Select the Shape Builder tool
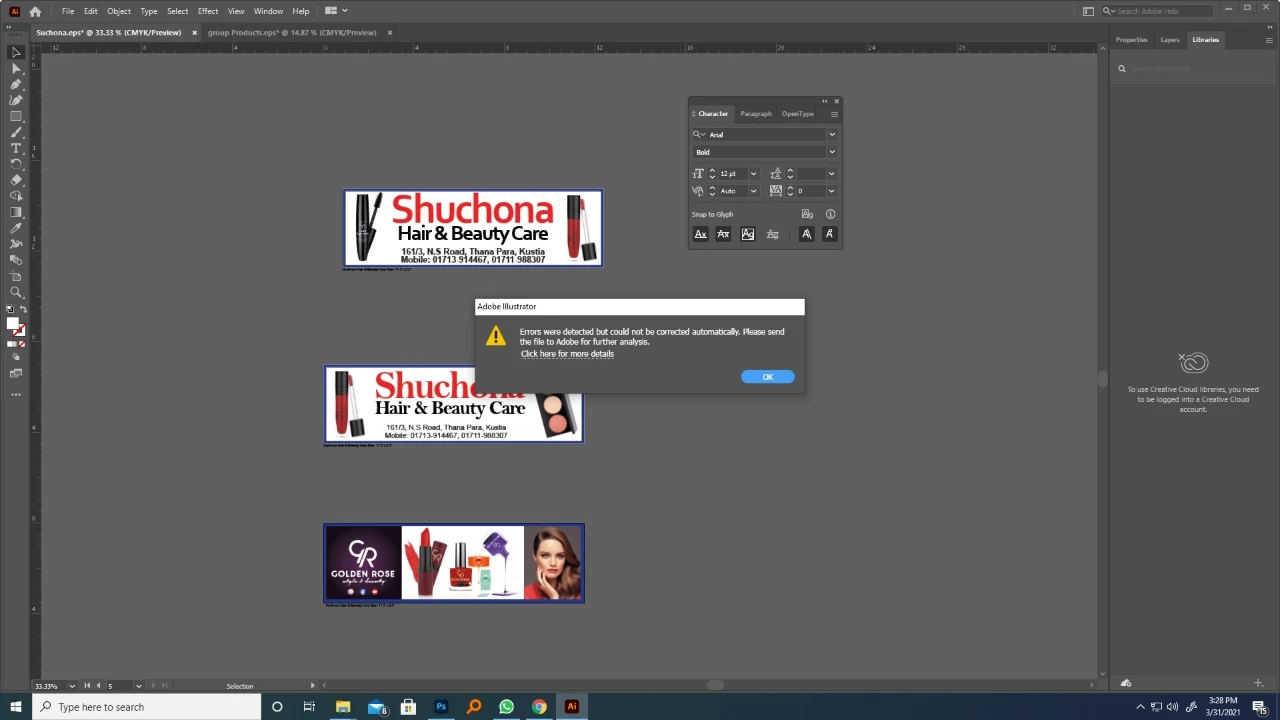The height and width of the screenshot is (720, 1280). point(16,196)
